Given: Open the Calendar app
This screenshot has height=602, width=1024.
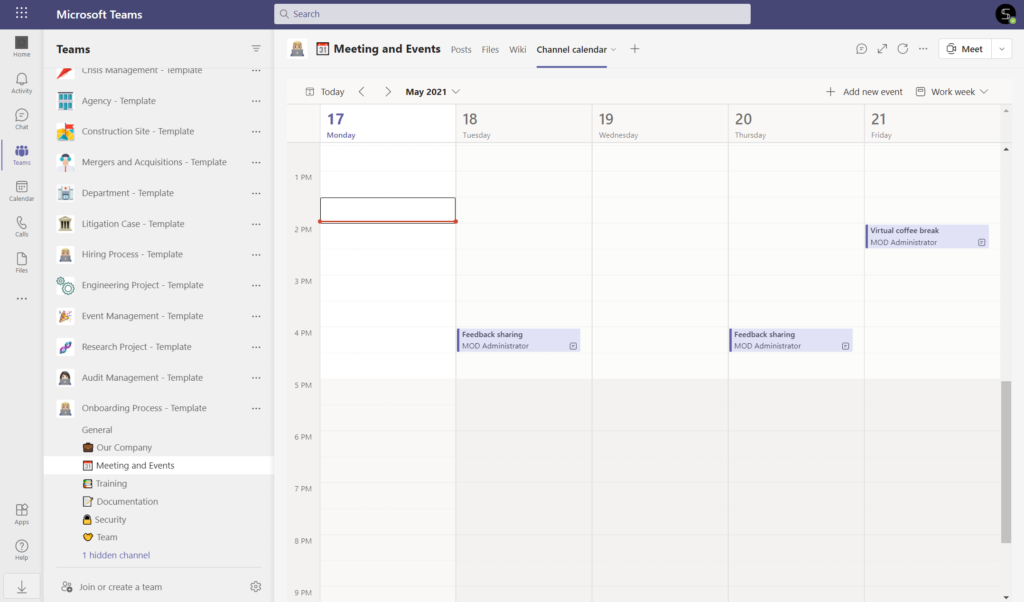Looking at the screenshot, I should tap(22, 191).
